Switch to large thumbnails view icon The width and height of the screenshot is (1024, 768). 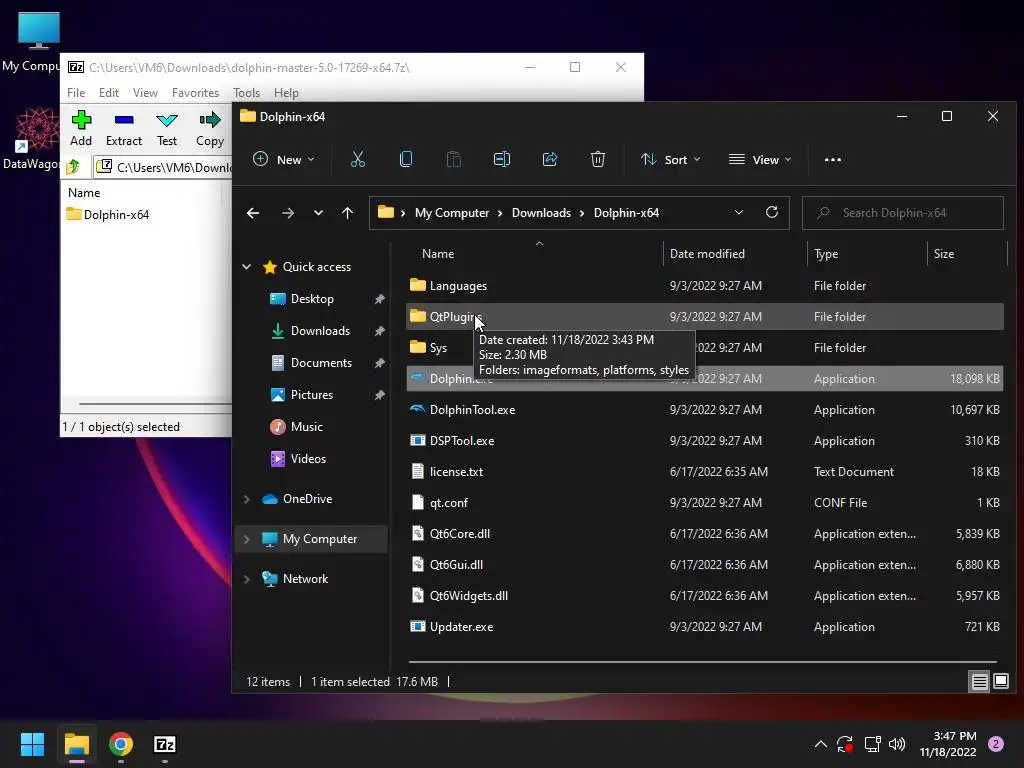[x=1000, y=682]
